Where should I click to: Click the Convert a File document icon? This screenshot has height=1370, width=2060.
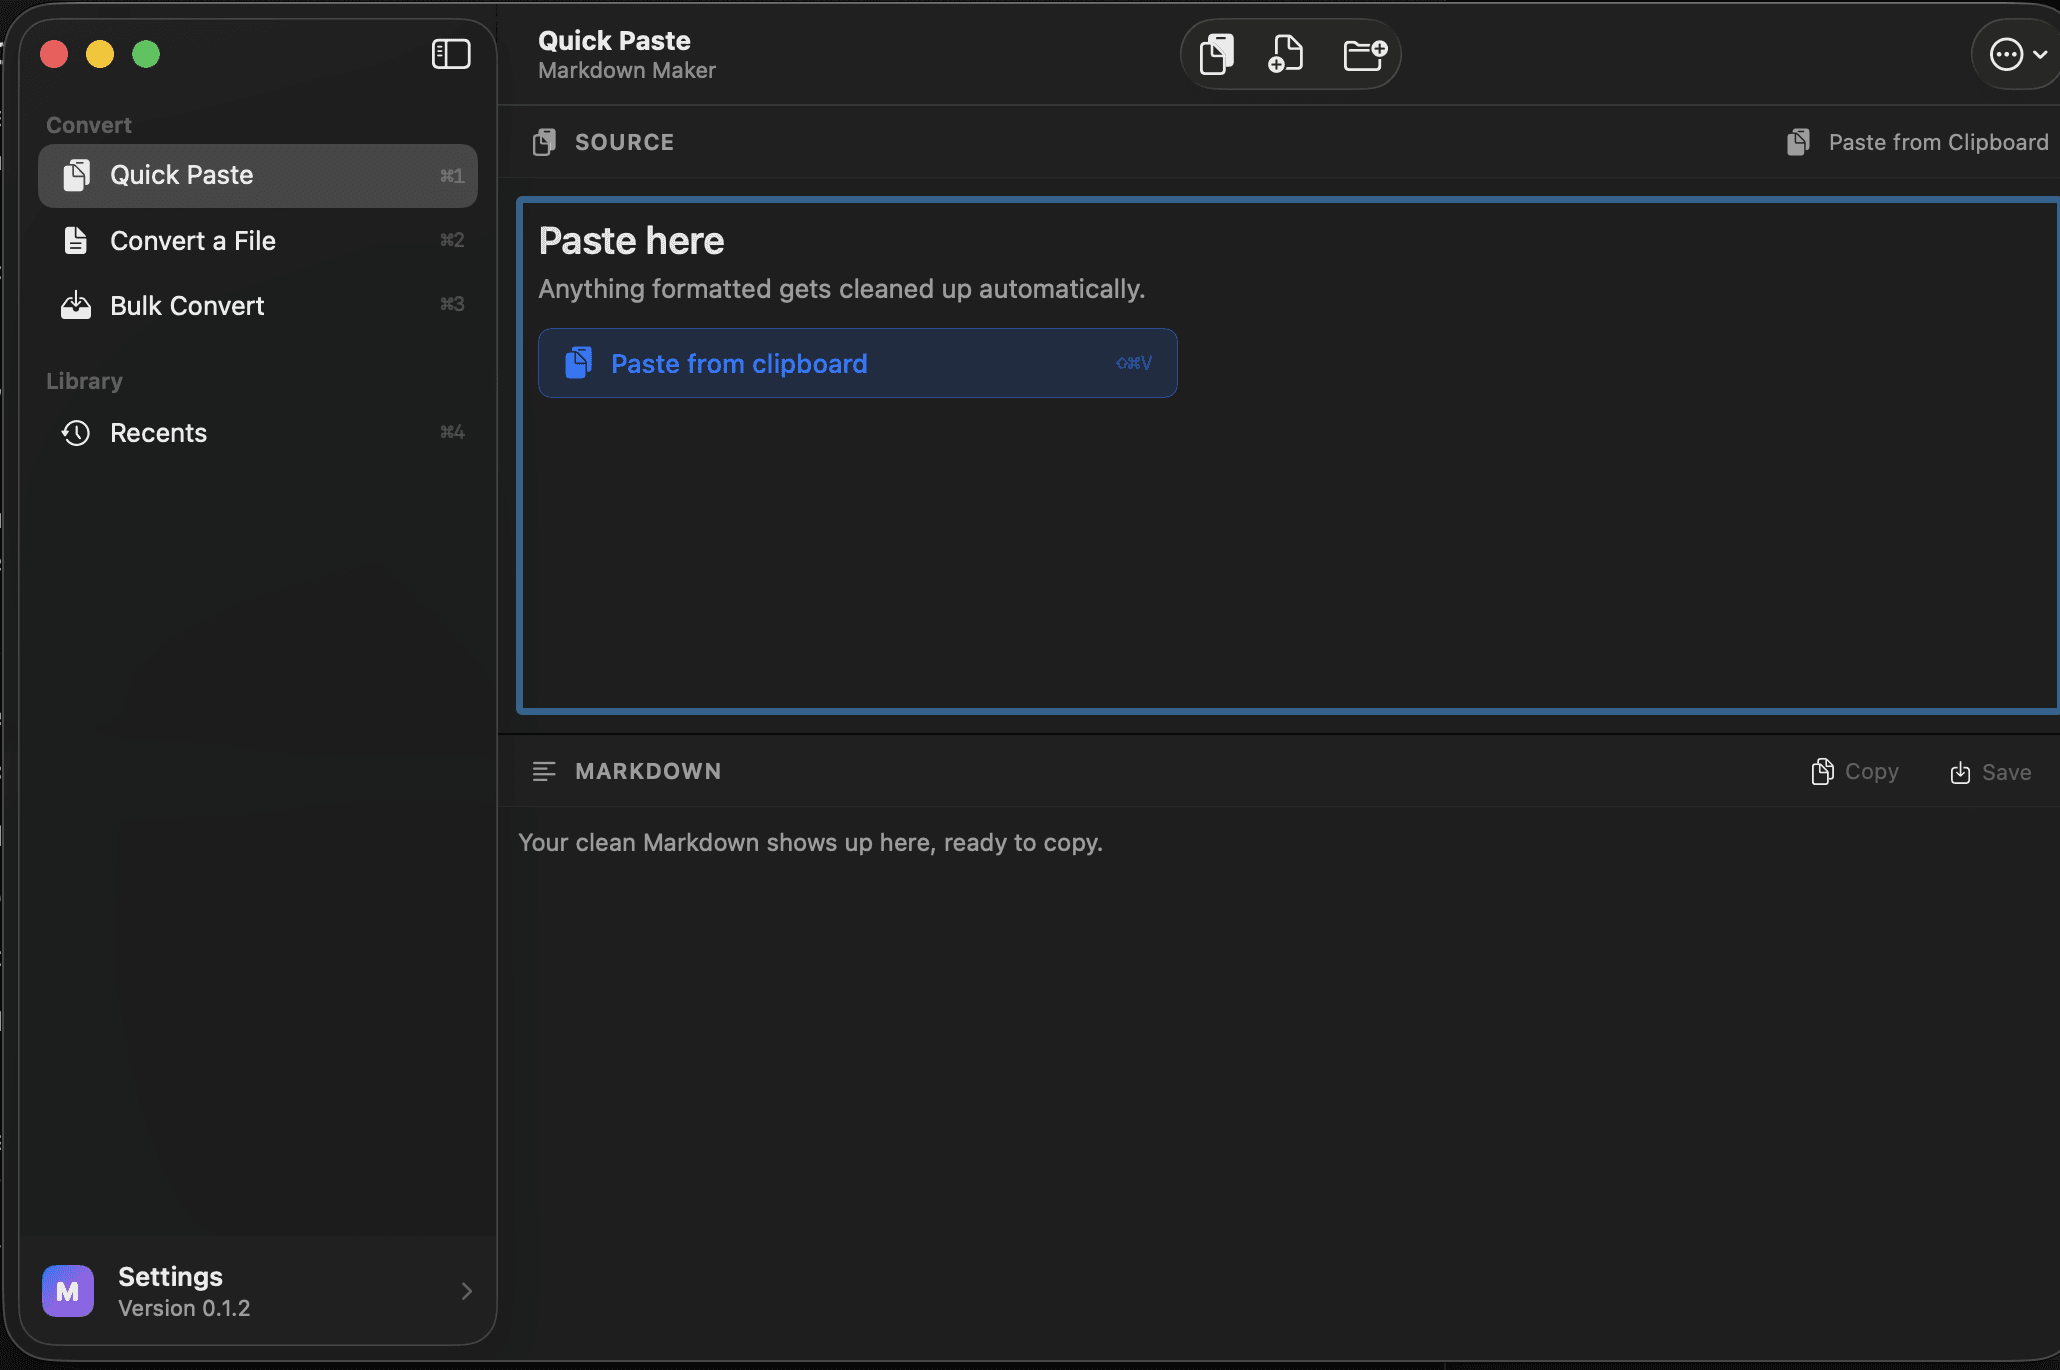76,241
